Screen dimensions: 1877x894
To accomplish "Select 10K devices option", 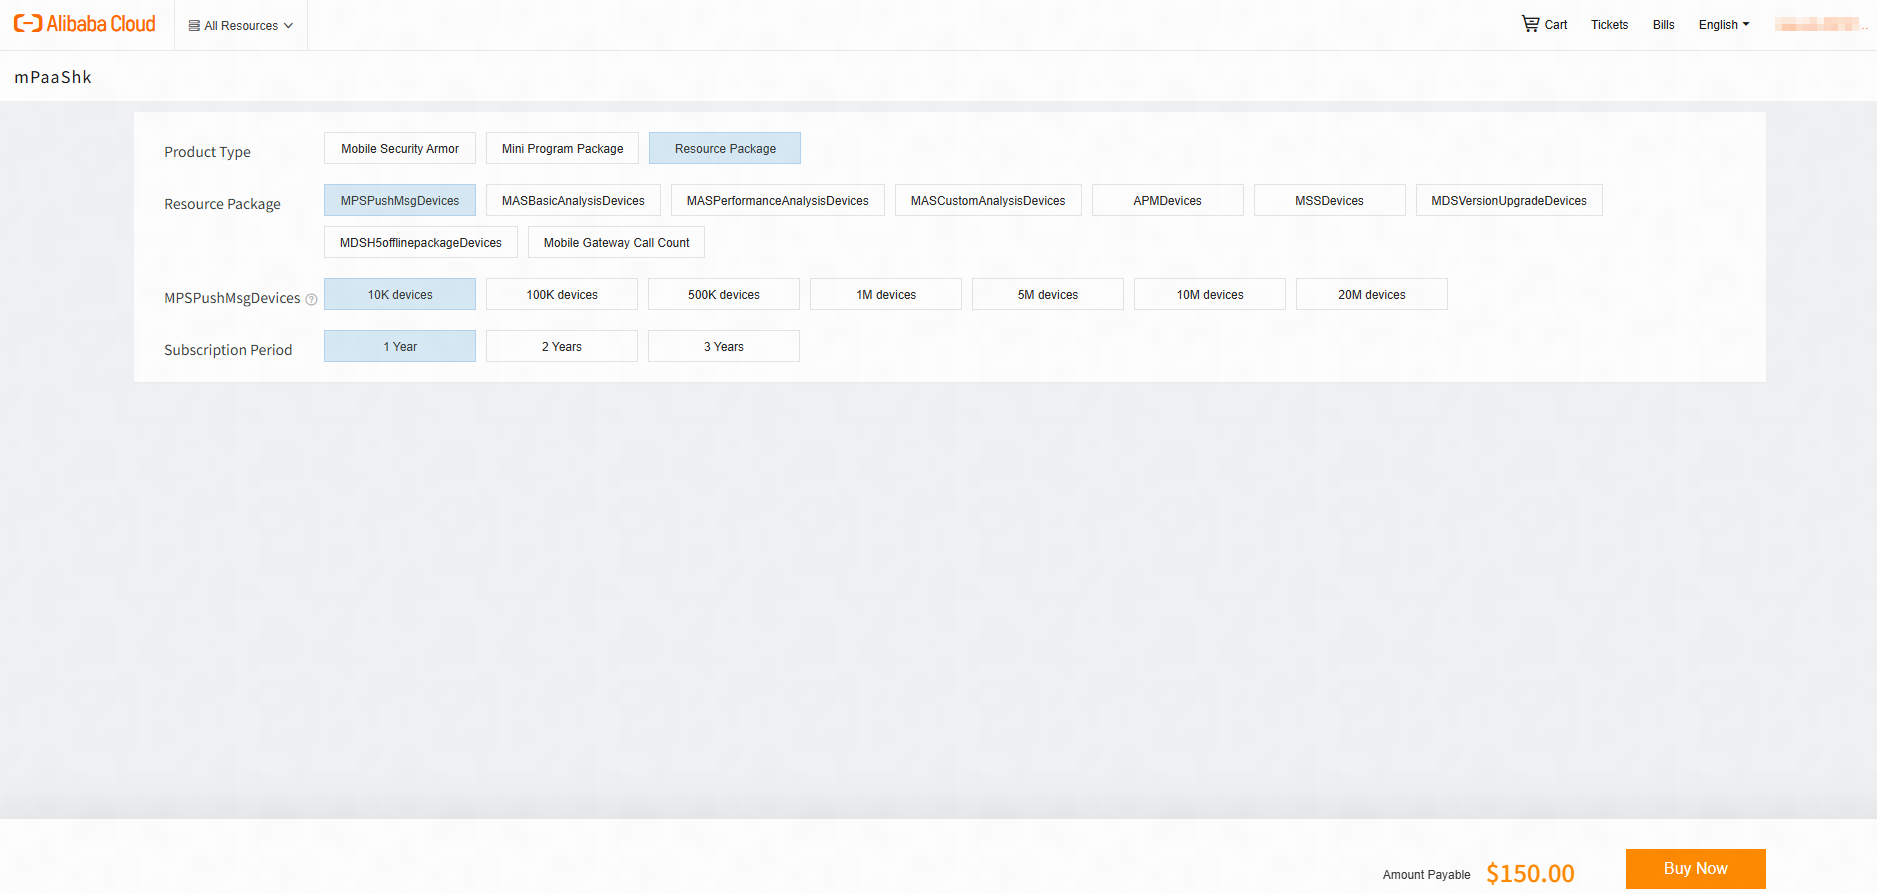I will (400, 294).
